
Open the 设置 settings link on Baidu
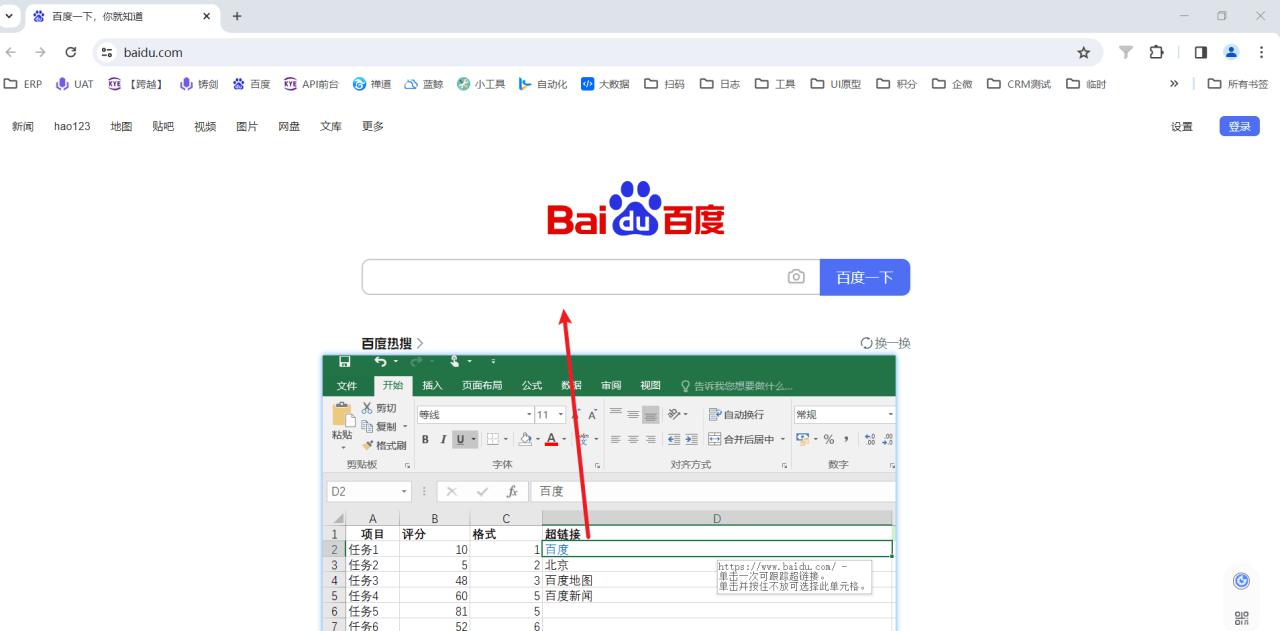1182,126
